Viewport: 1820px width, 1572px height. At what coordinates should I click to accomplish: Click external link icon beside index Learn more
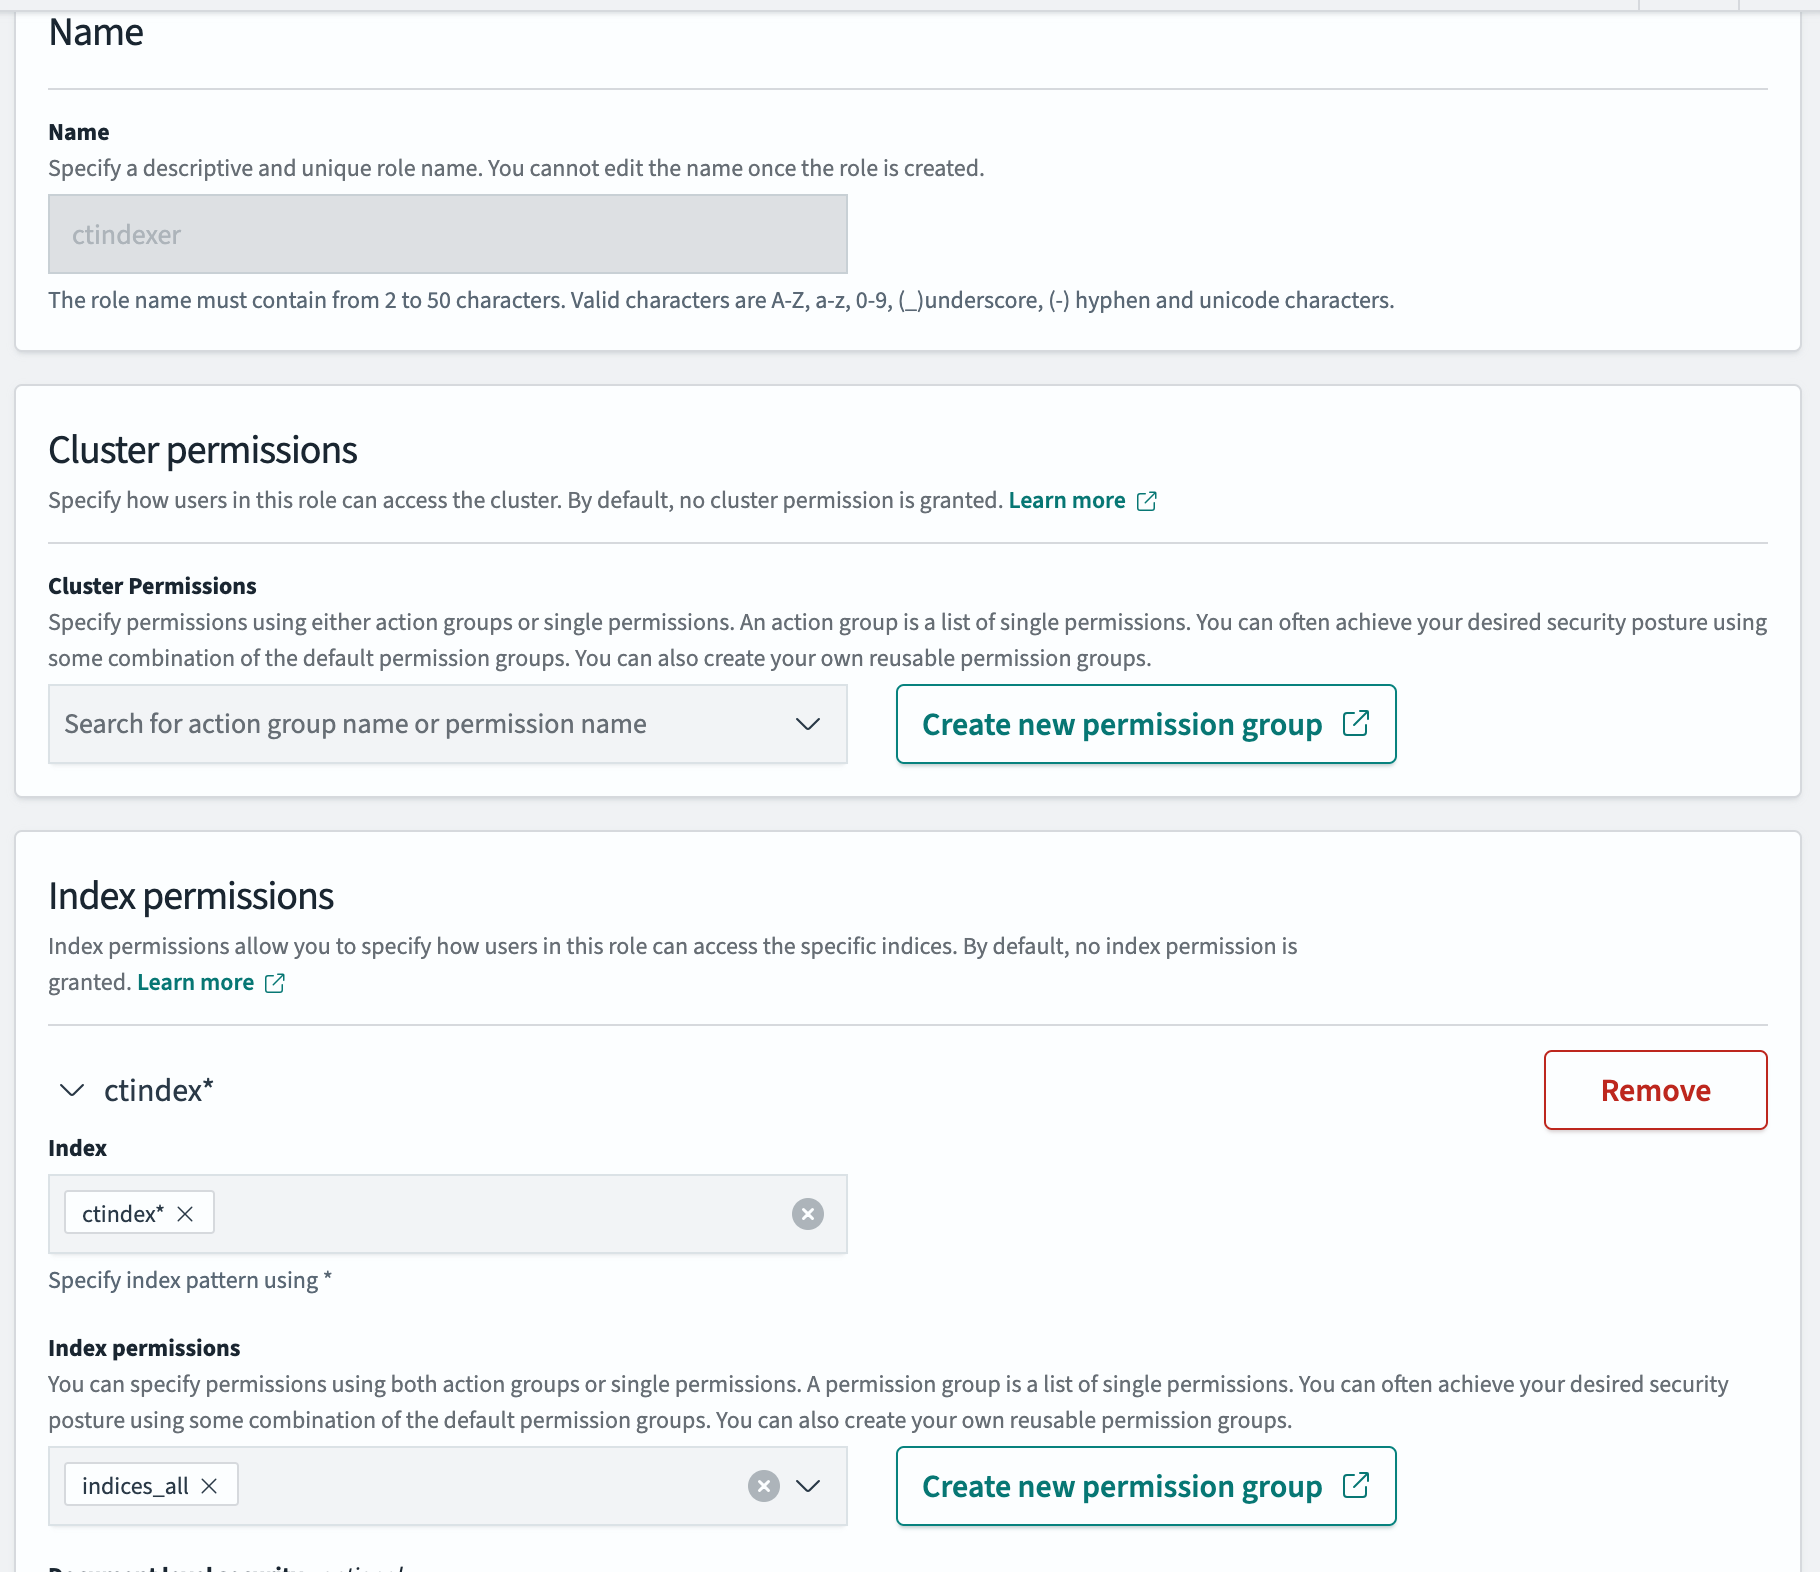pyautogui.click(x=275, y=983)
